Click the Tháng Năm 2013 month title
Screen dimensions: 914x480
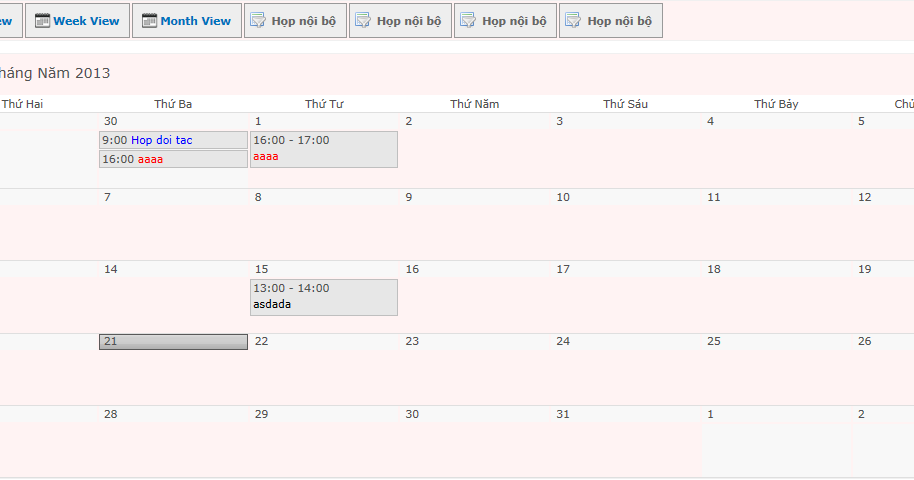(54, 73)
